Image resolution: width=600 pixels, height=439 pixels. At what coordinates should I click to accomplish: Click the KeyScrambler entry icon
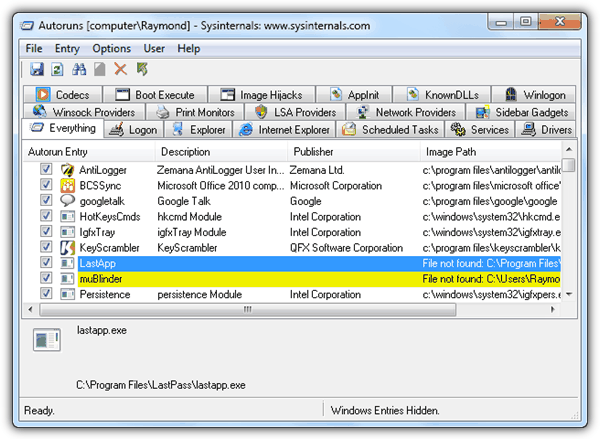(68, 248)
